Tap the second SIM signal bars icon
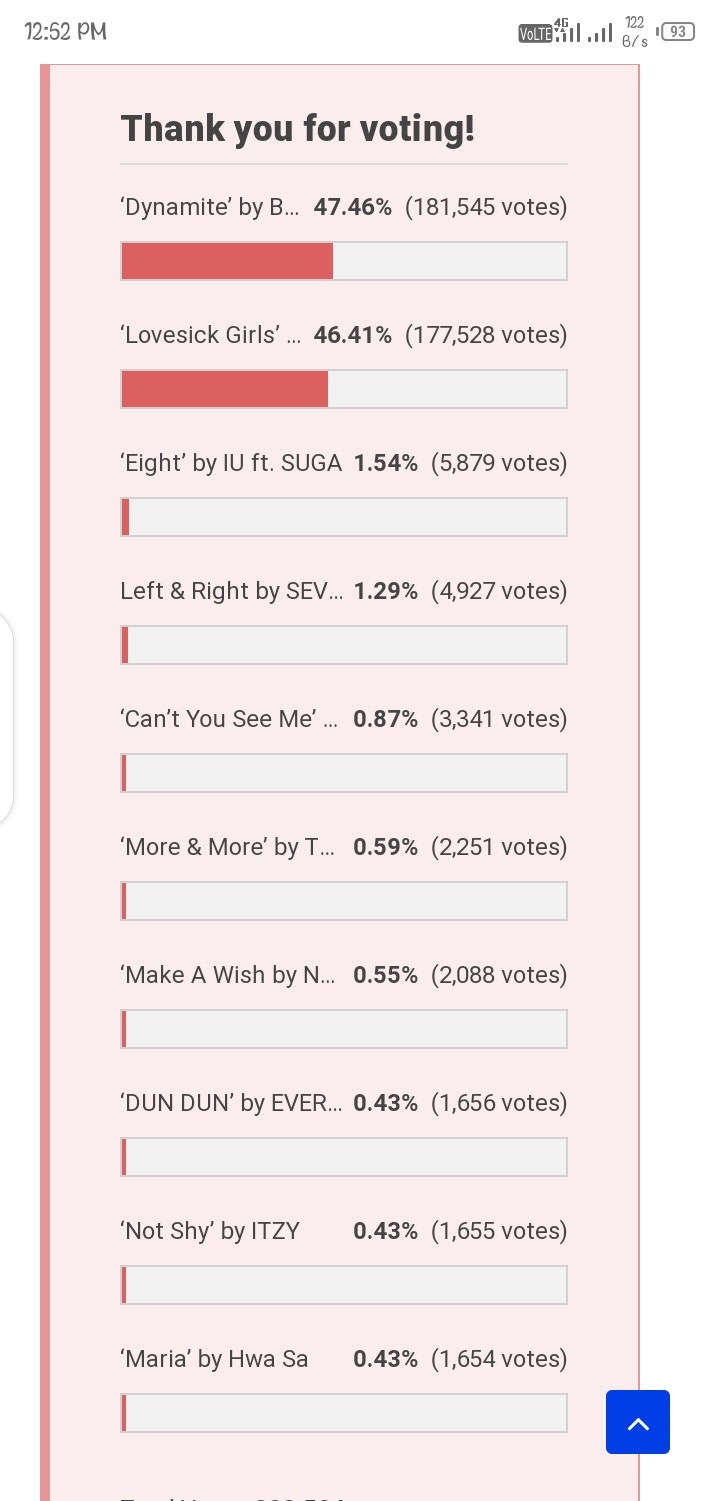716x1501 pixels. tap(600, 31)
